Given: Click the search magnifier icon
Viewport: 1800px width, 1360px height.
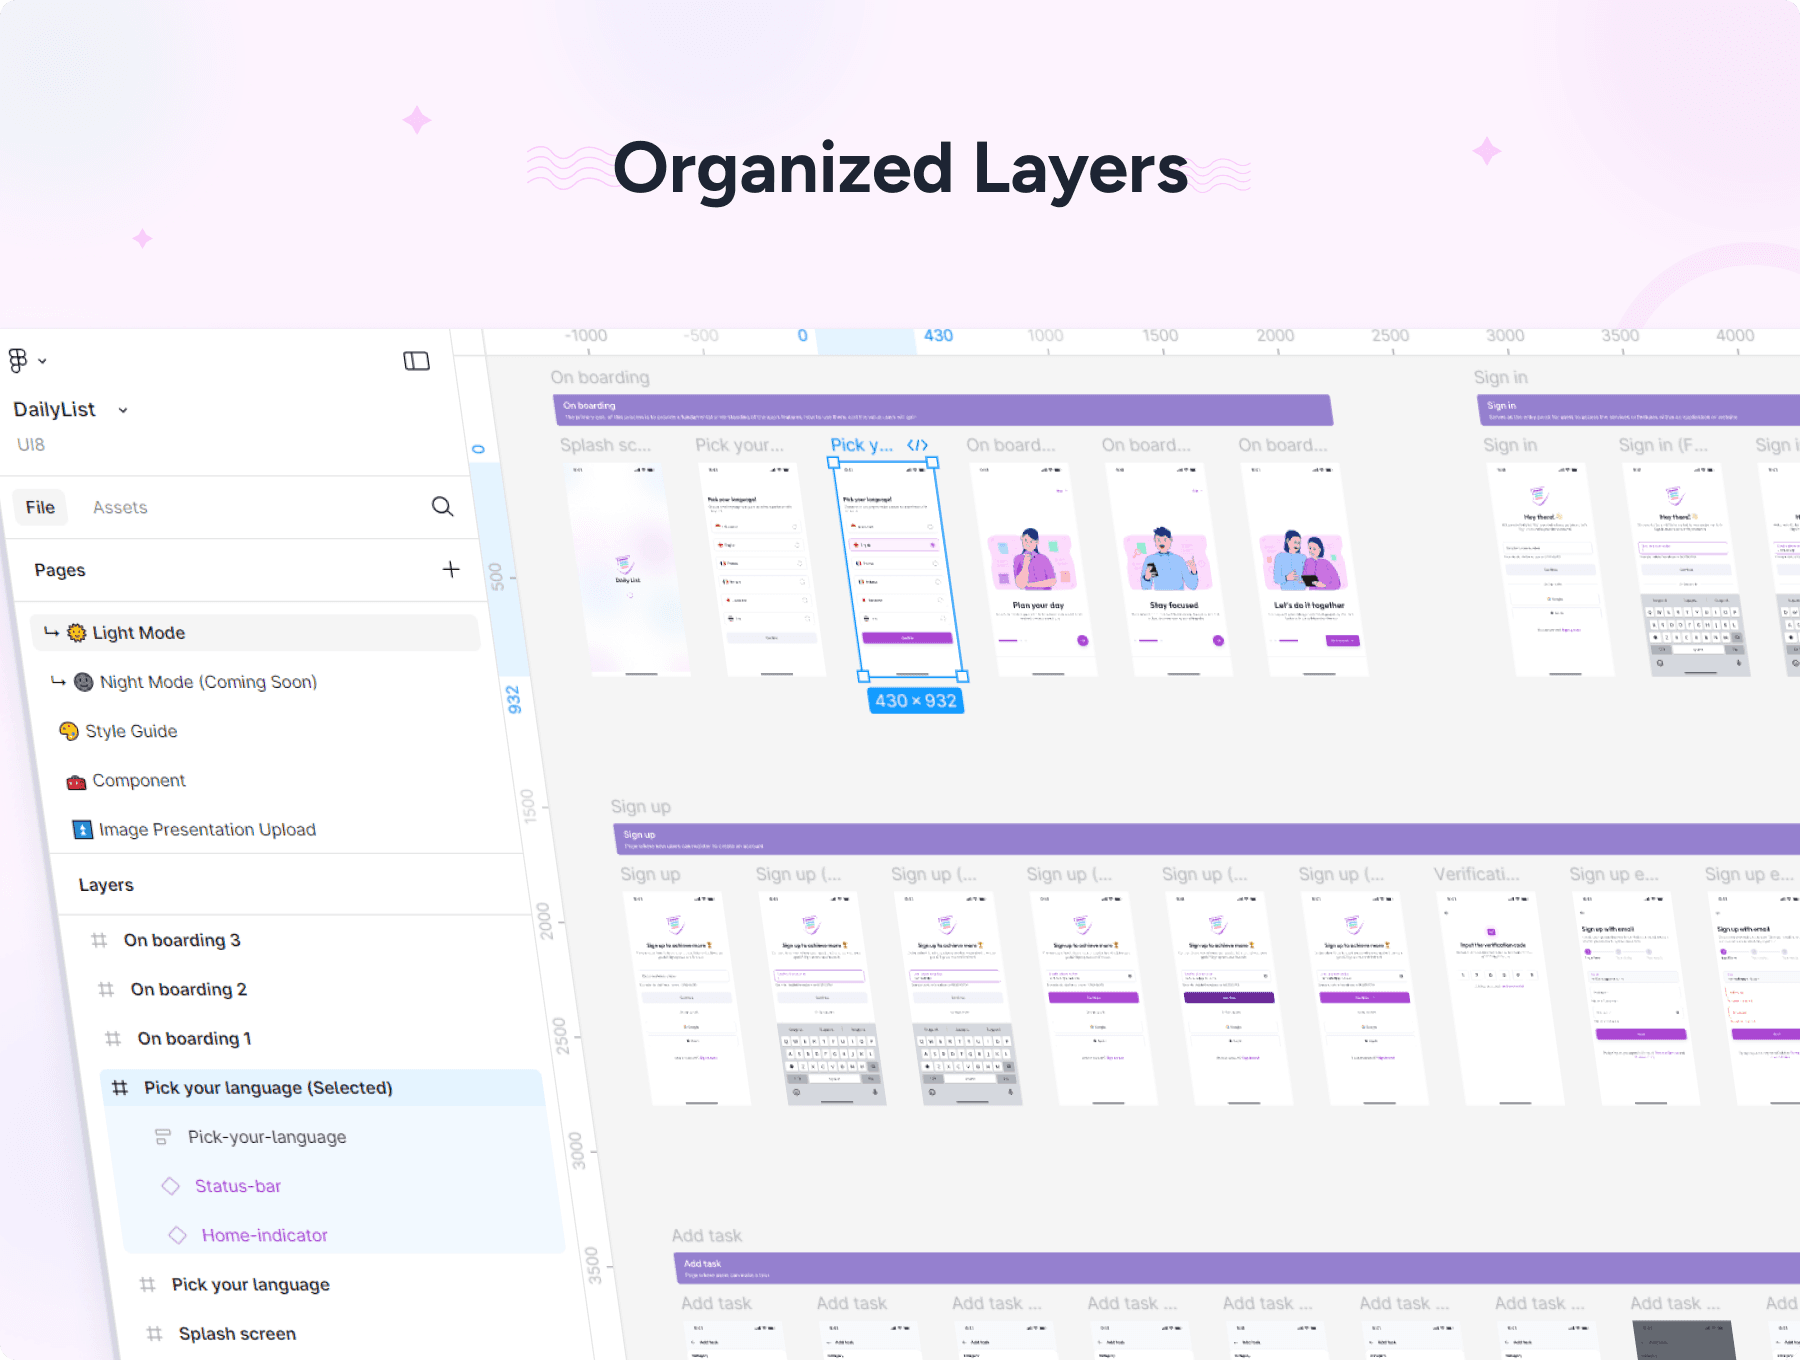Looking at the screenshot, I should point(442,506).
